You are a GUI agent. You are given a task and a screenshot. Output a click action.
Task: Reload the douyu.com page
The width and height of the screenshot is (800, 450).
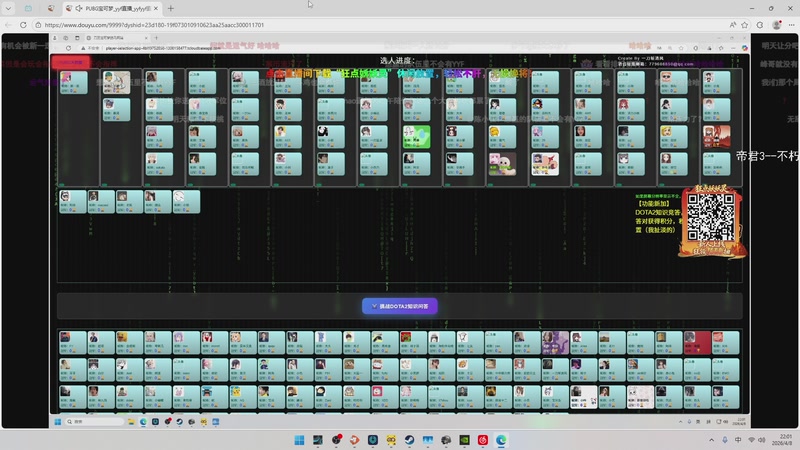tap(23, 24)
